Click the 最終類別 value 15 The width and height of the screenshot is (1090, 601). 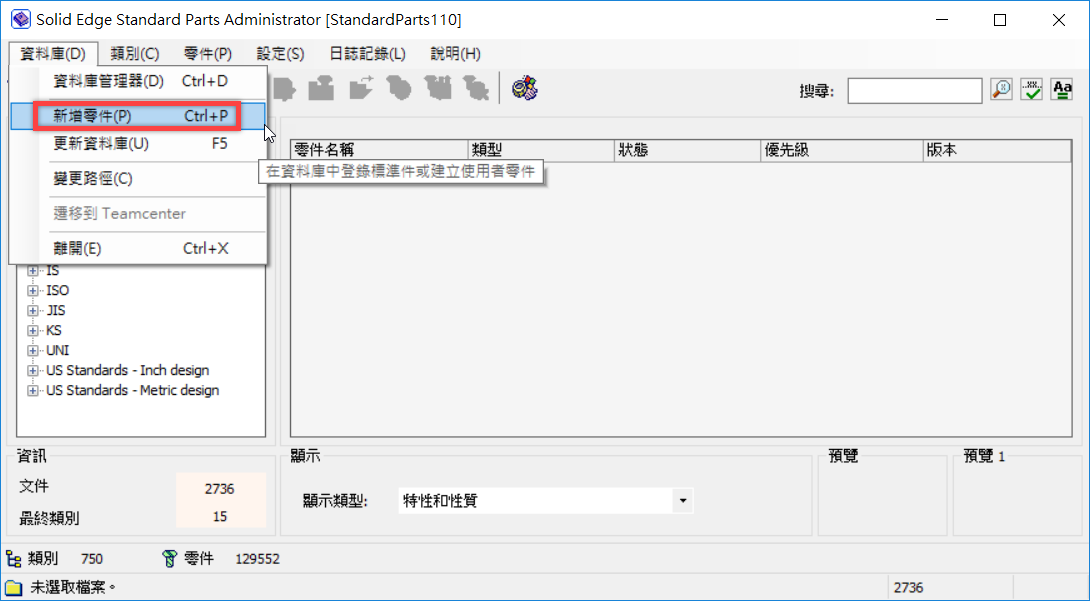(220, 517)
